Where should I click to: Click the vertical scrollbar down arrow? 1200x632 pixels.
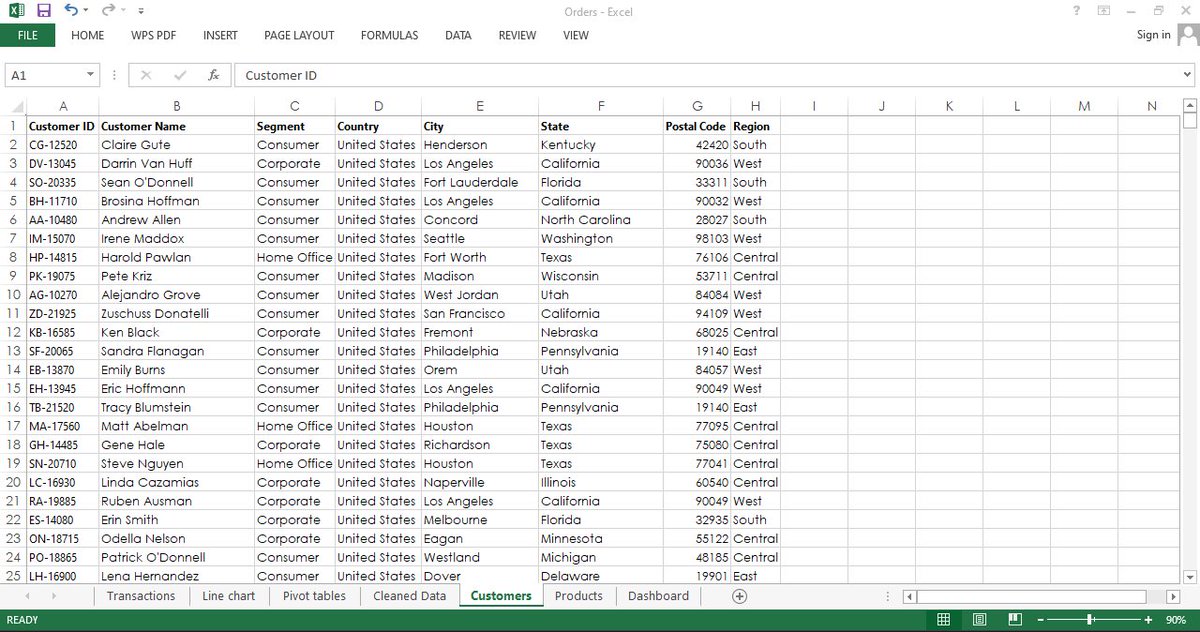(x=1189, y=577)
